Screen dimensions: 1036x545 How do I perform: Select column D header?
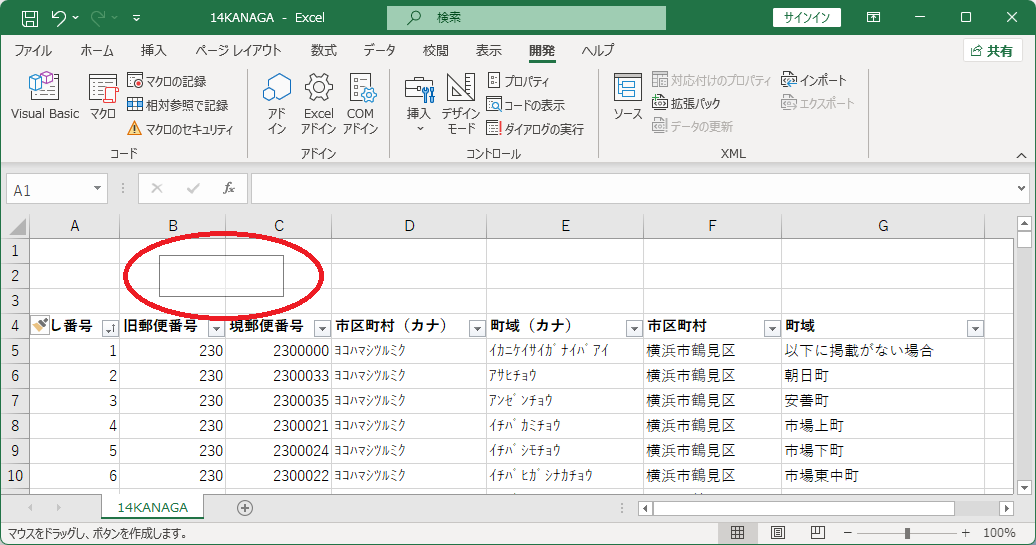coord(409,226)
